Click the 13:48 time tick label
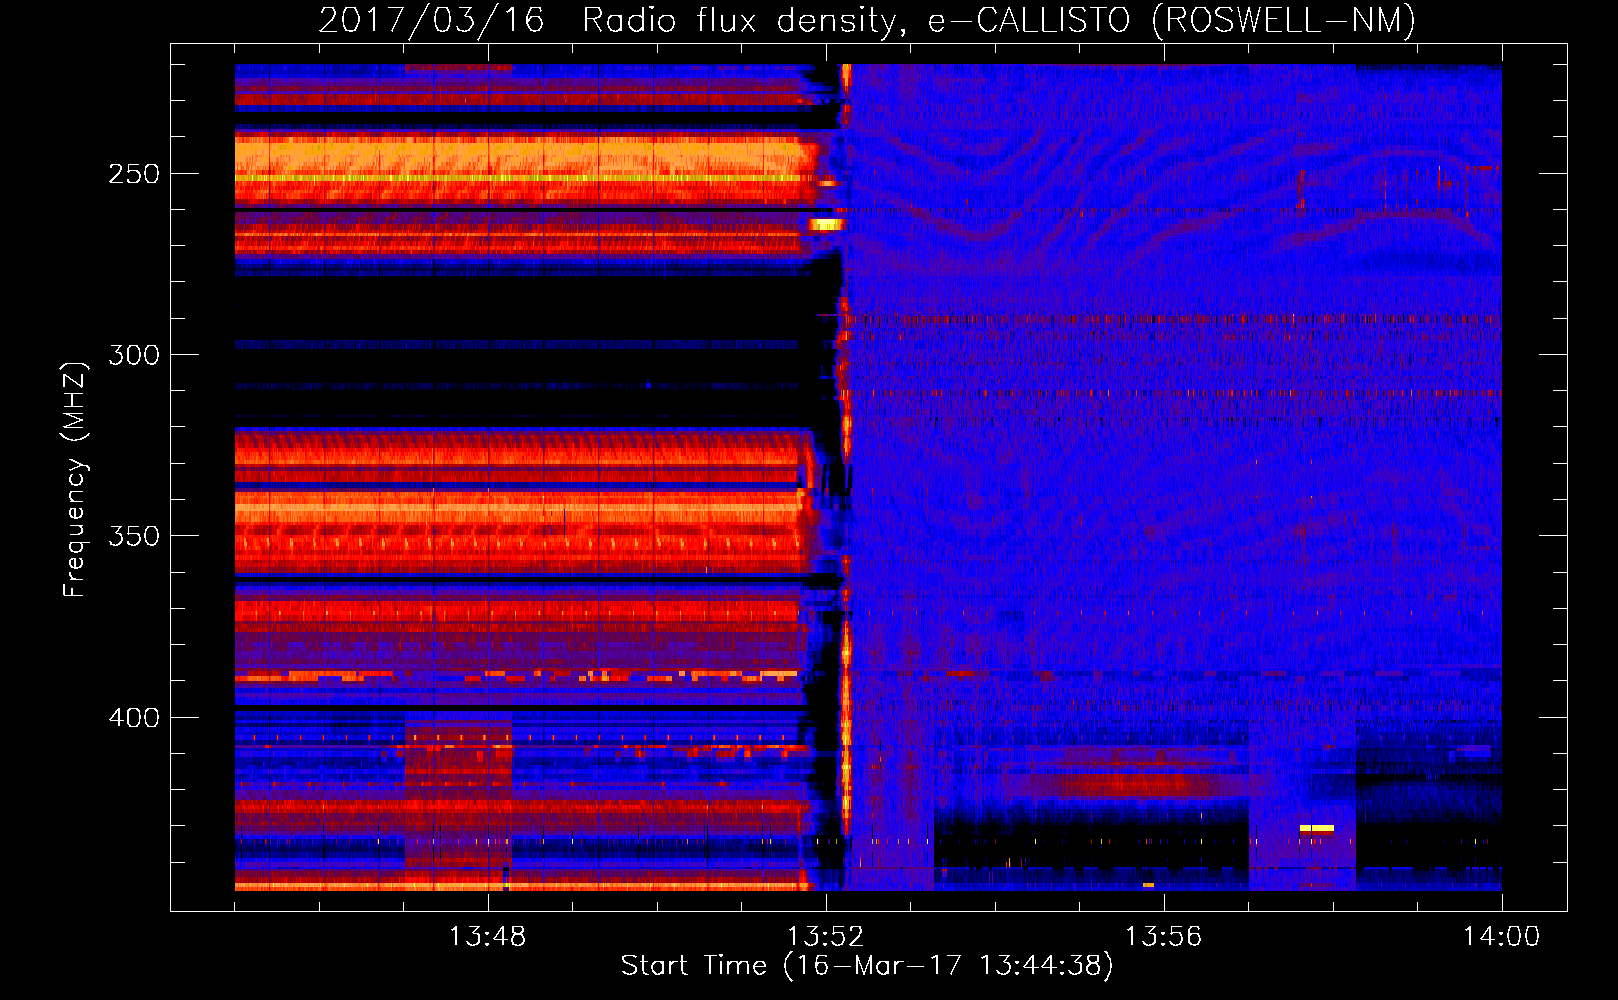1618x1000 pixels. [487, 936]
